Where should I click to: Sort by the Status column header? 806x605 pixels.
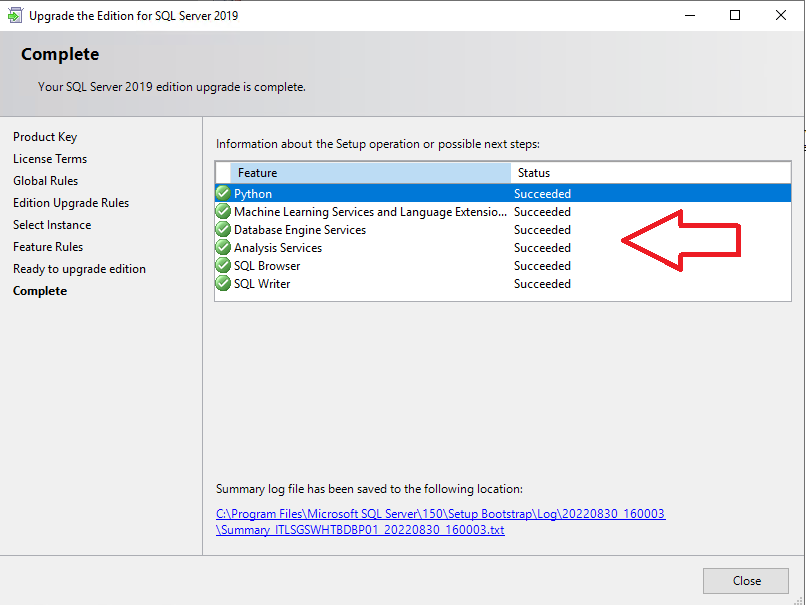(x=650, y=173)
